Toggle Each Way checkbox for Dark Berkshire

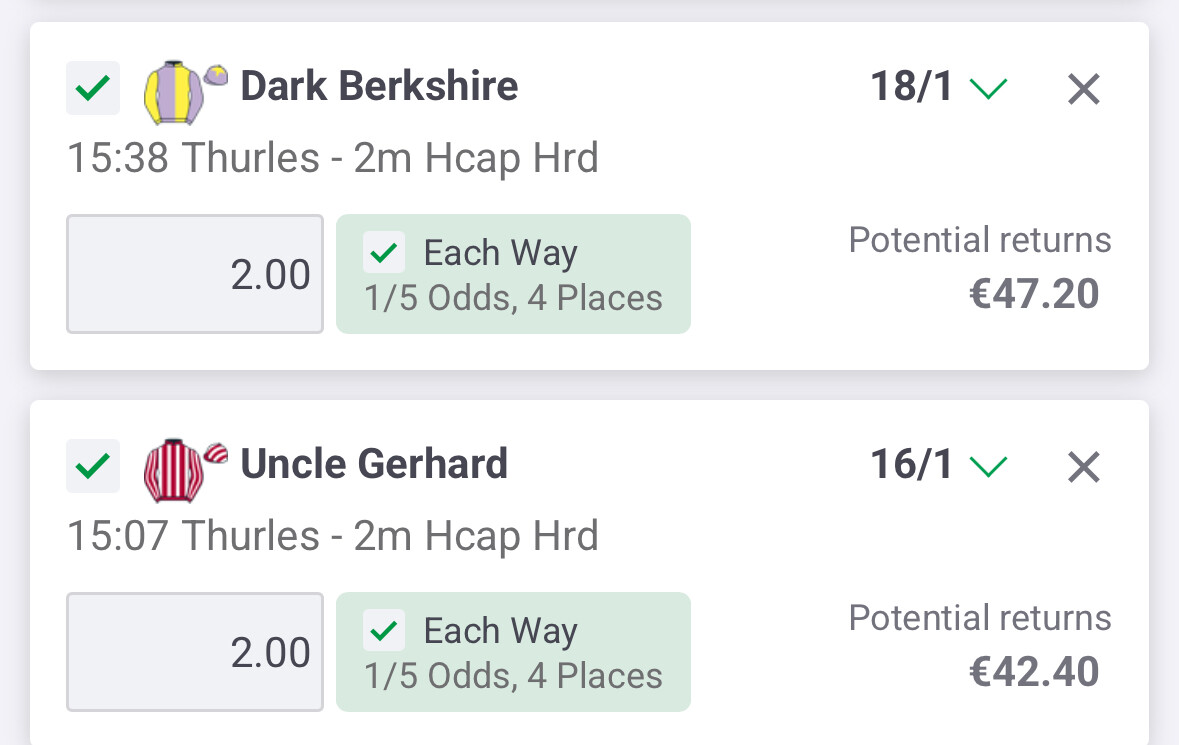pos(385,254)
